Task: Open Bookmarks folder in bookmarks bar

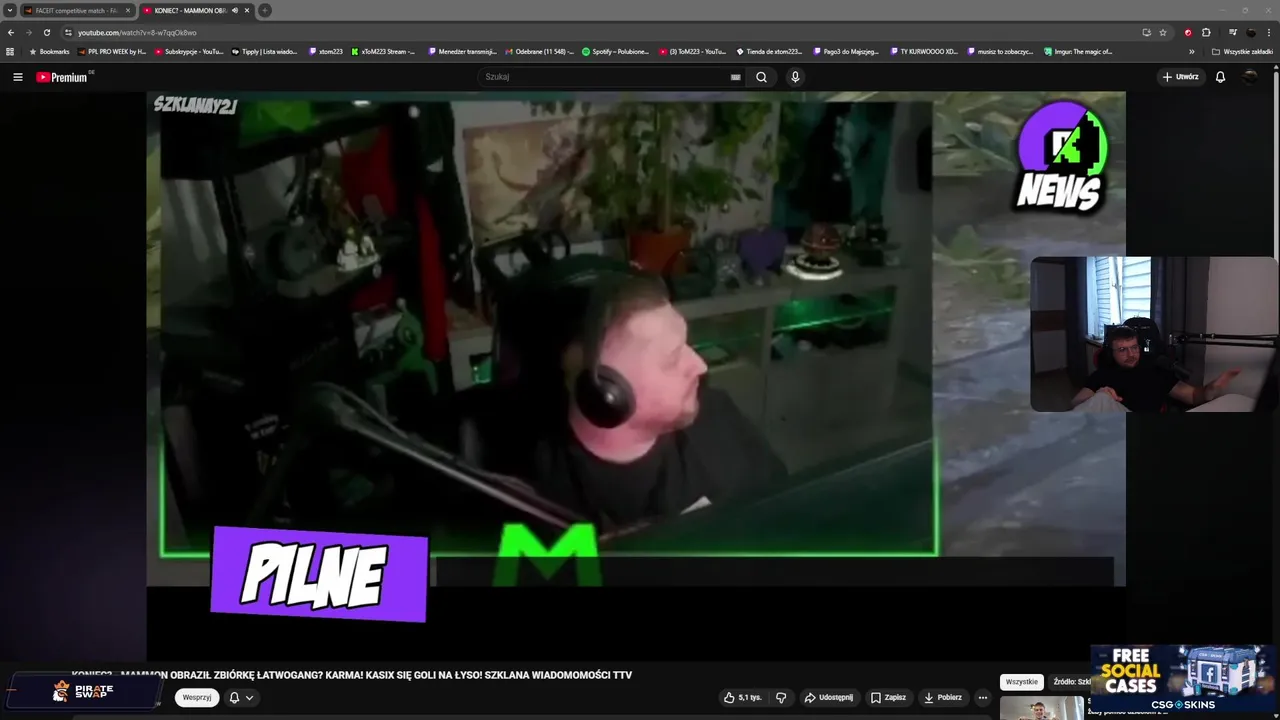Action: point(49,51)
